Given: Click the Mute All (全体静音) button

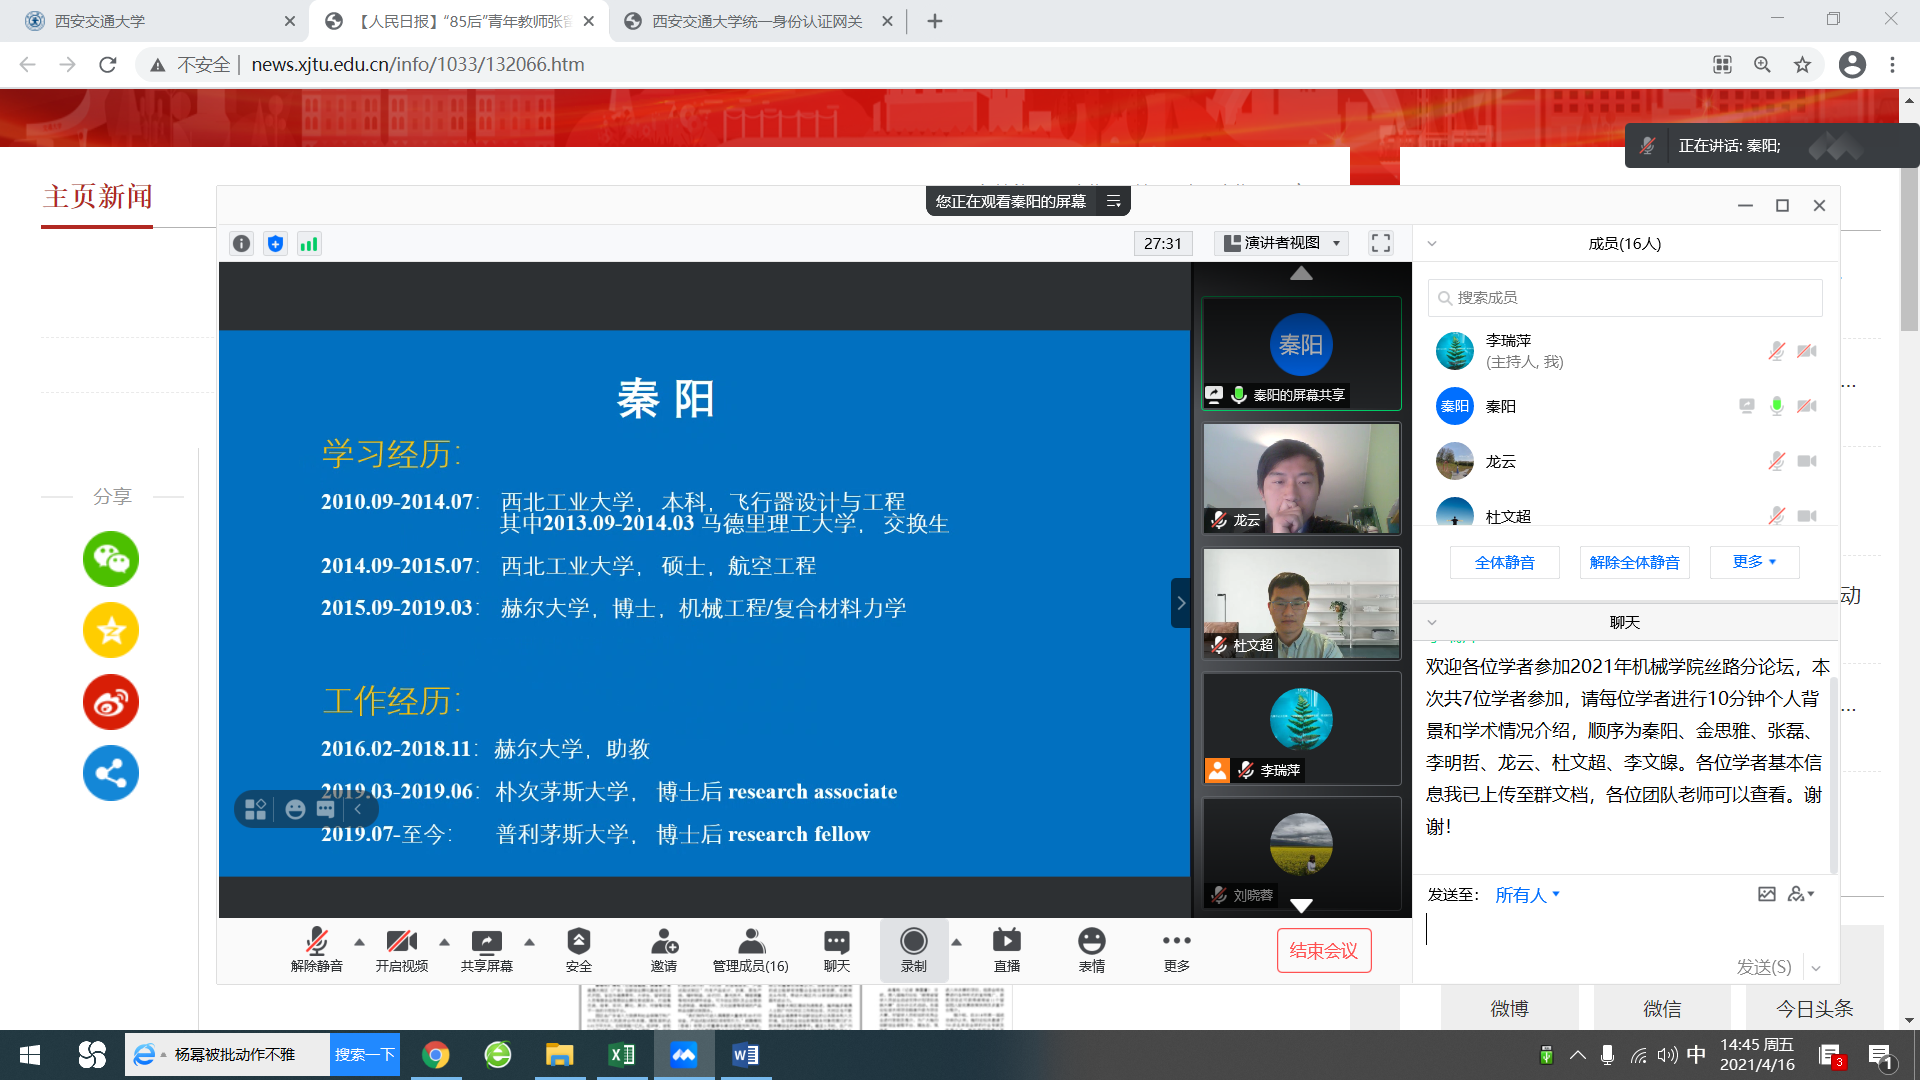Looking at the screenshot, I should [1504, 562].
